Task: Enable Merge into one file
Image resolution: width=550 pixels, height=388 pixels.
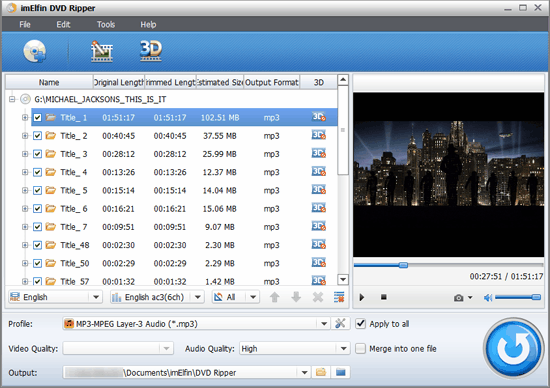Action: (361, 348)
